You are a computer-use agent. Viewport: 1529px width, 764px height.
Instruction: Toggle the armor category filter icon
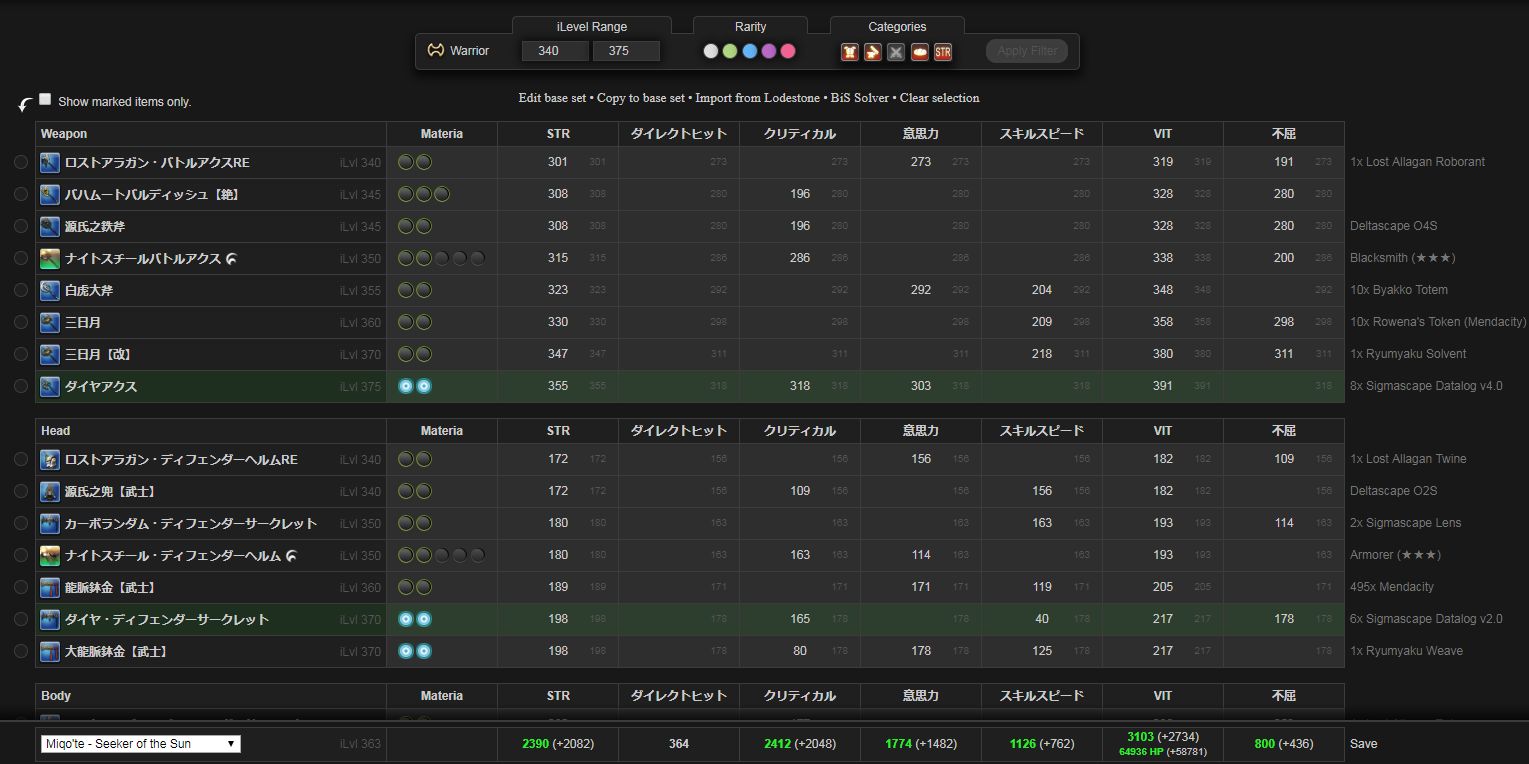tap(850, 51)
